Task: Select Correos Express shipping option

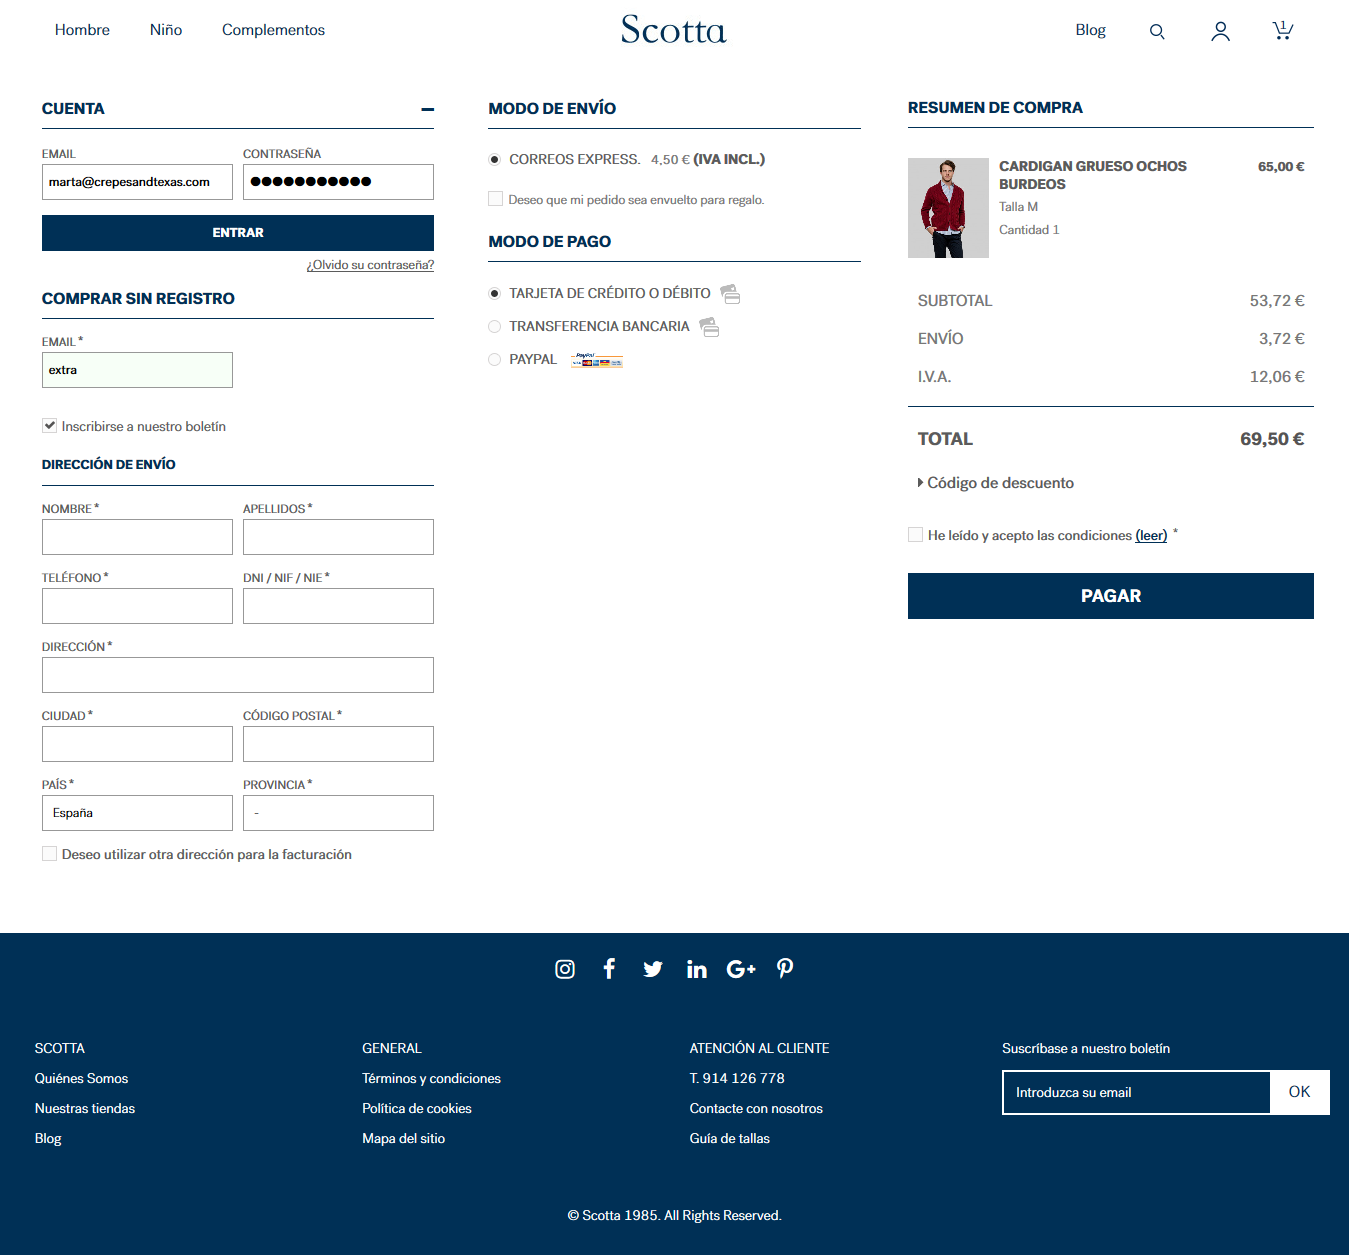Action: 495,160
